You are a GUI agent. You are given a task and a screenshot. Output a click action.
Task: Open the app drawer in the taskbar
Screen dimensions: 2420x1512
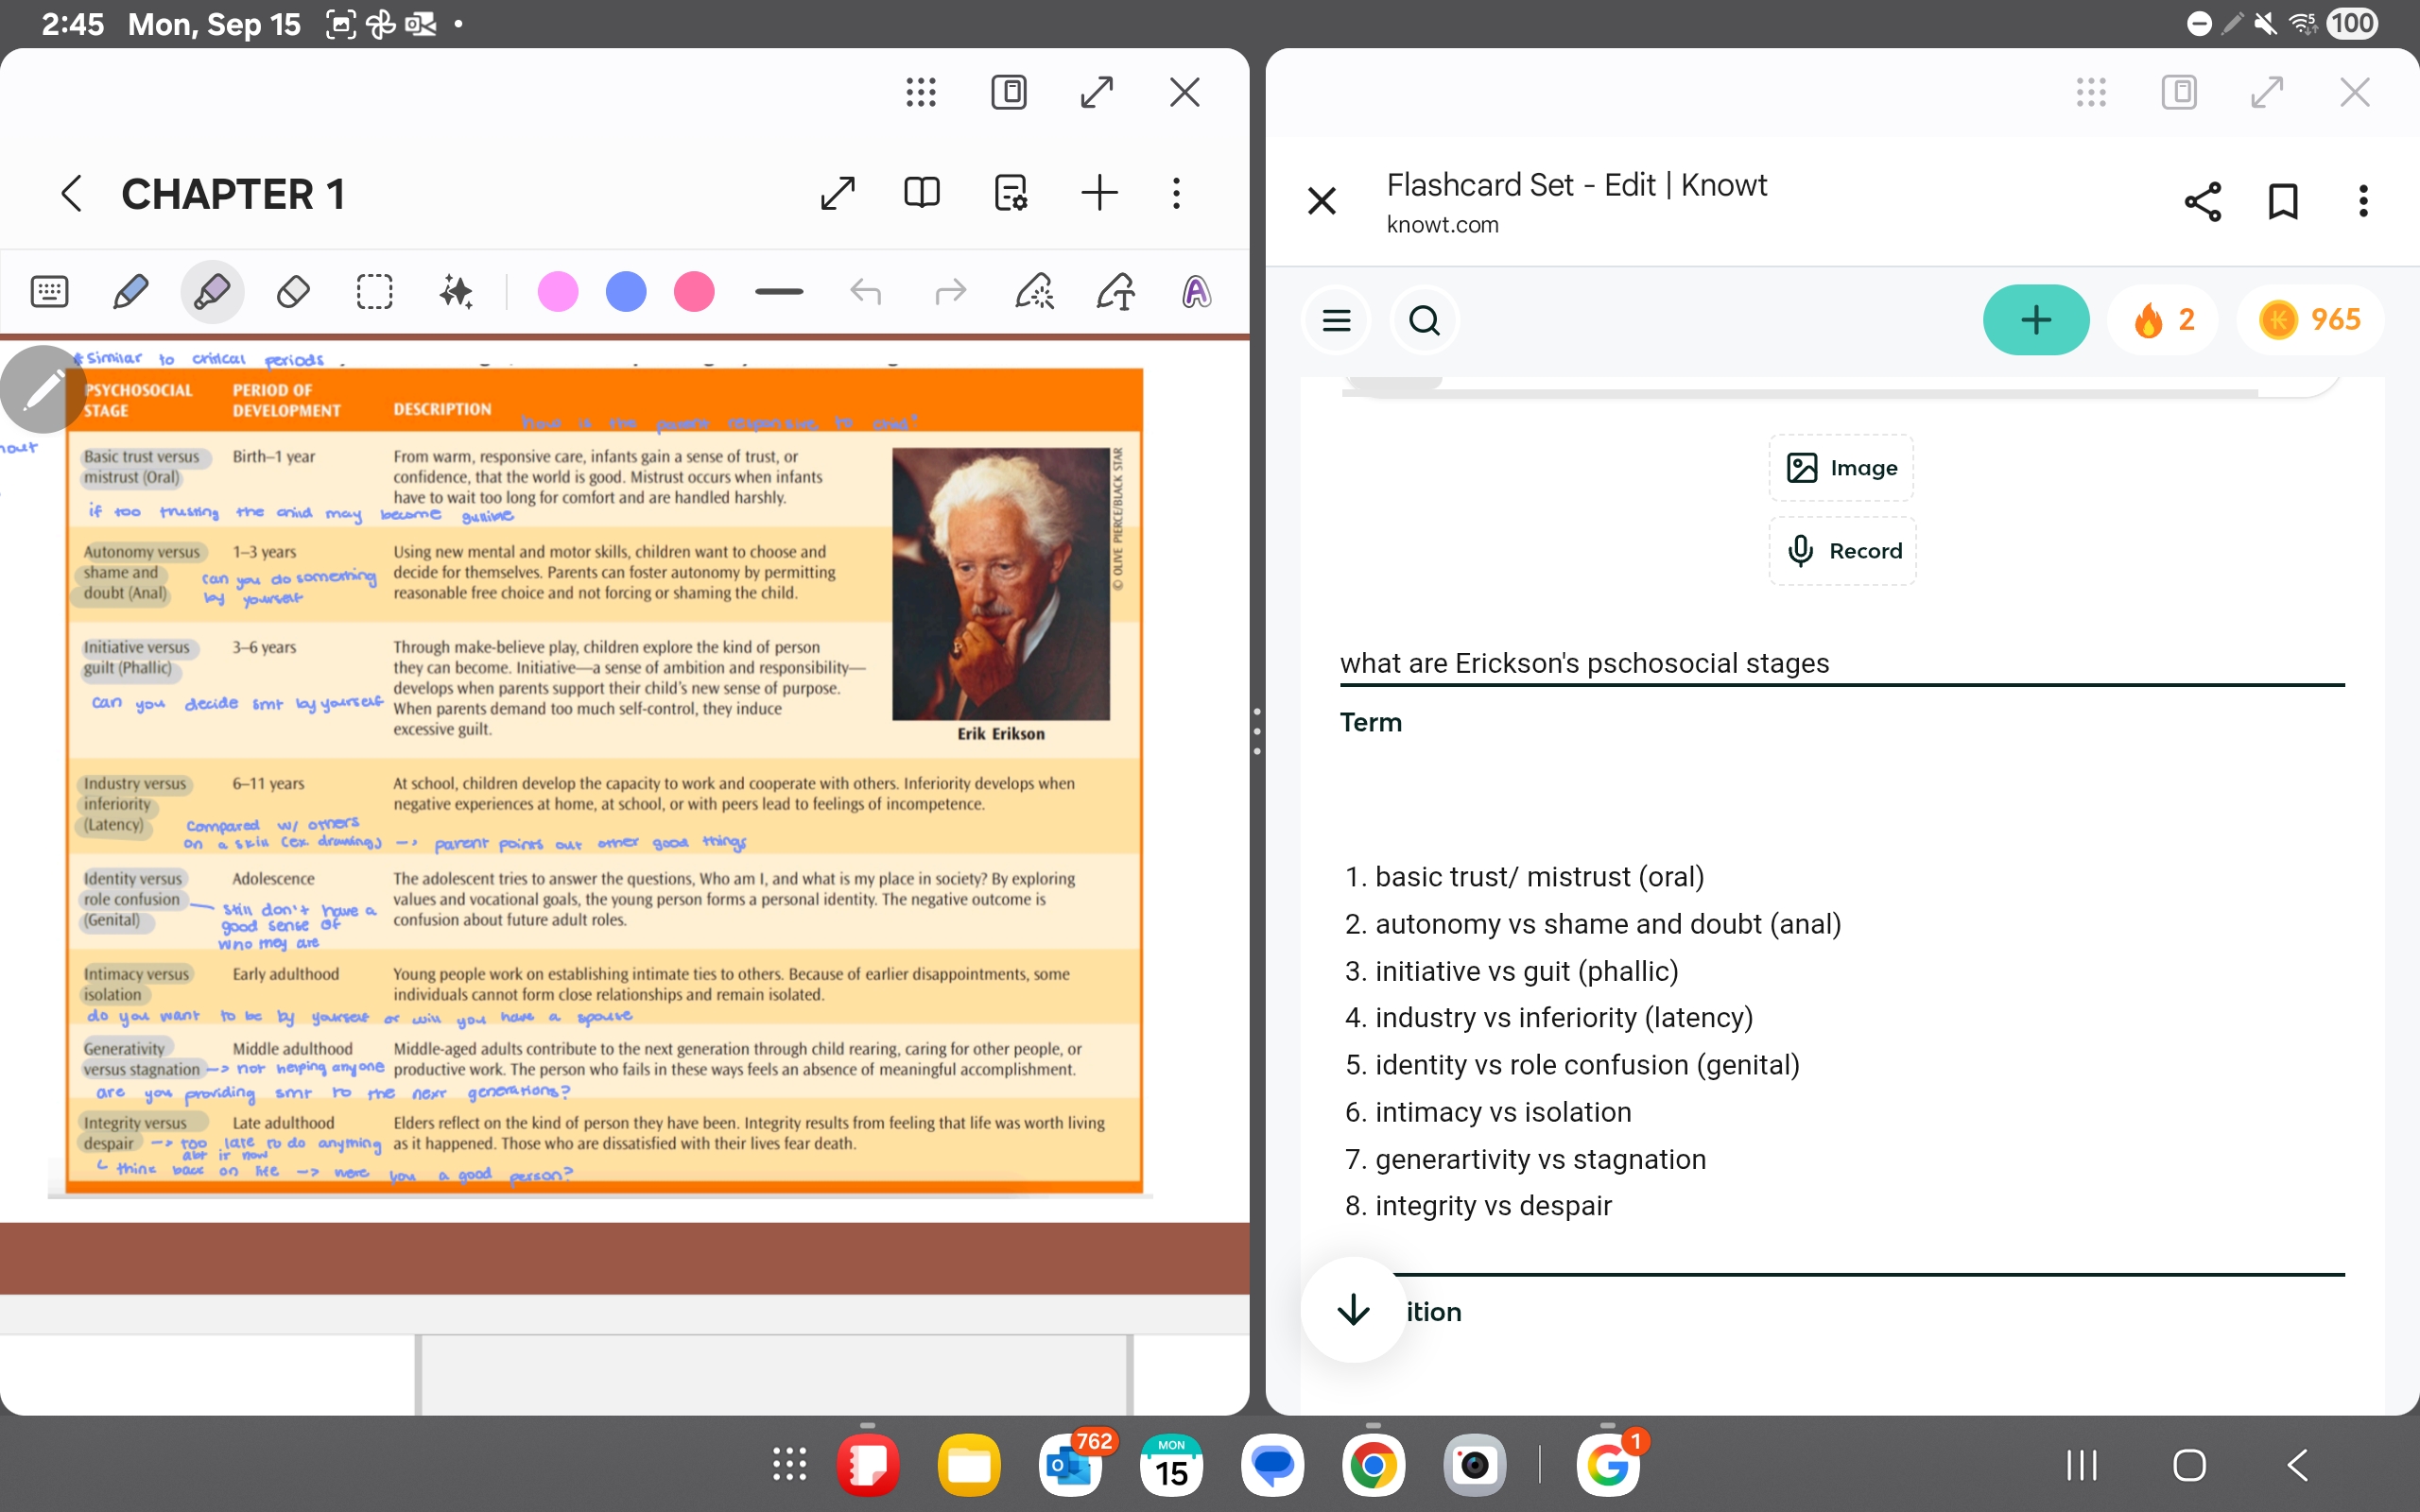[x=789, y=1465]
